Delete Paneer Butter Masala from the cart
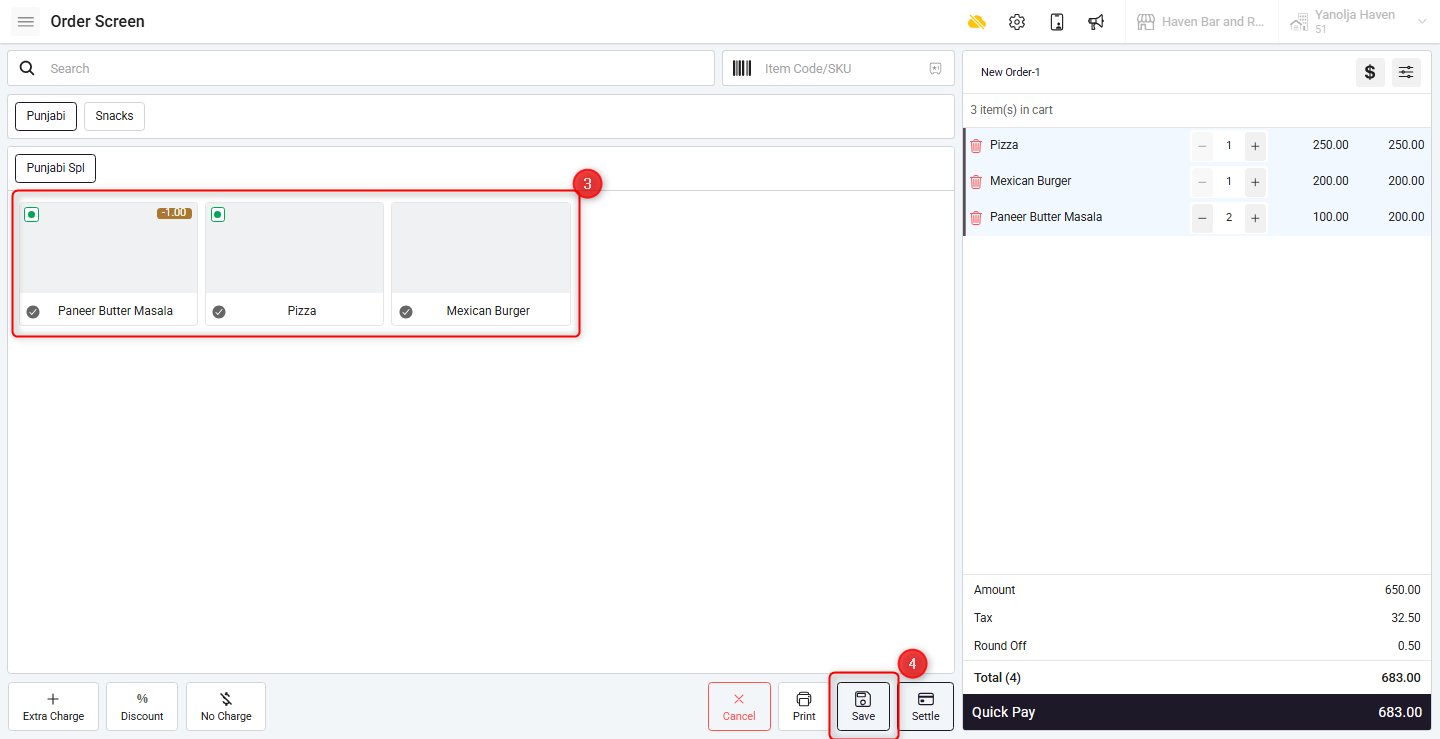This screenshot has width=1440, height=739. click(976, 218)
